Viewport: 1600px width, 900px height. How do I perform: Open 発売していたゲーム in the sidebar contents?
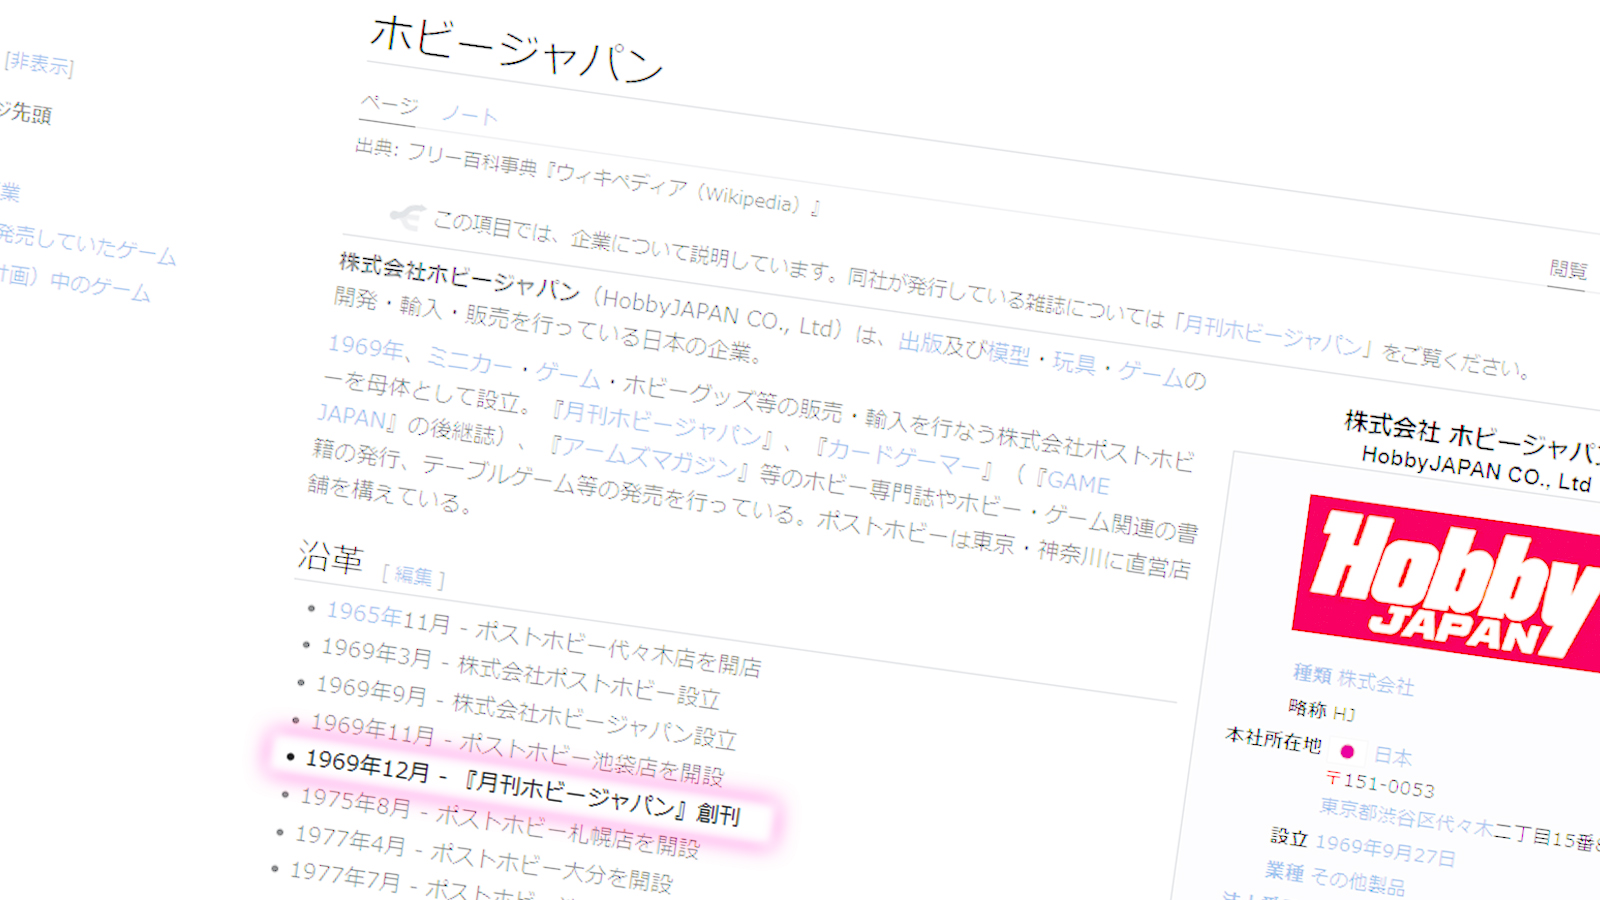88,243
